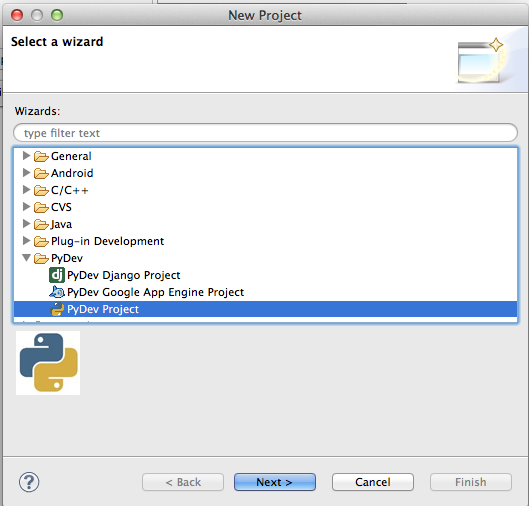Click the Google App Engine project icon
The height and width of the screenshot is (506, 529).
pyautogui.click(x=57, y=292)
